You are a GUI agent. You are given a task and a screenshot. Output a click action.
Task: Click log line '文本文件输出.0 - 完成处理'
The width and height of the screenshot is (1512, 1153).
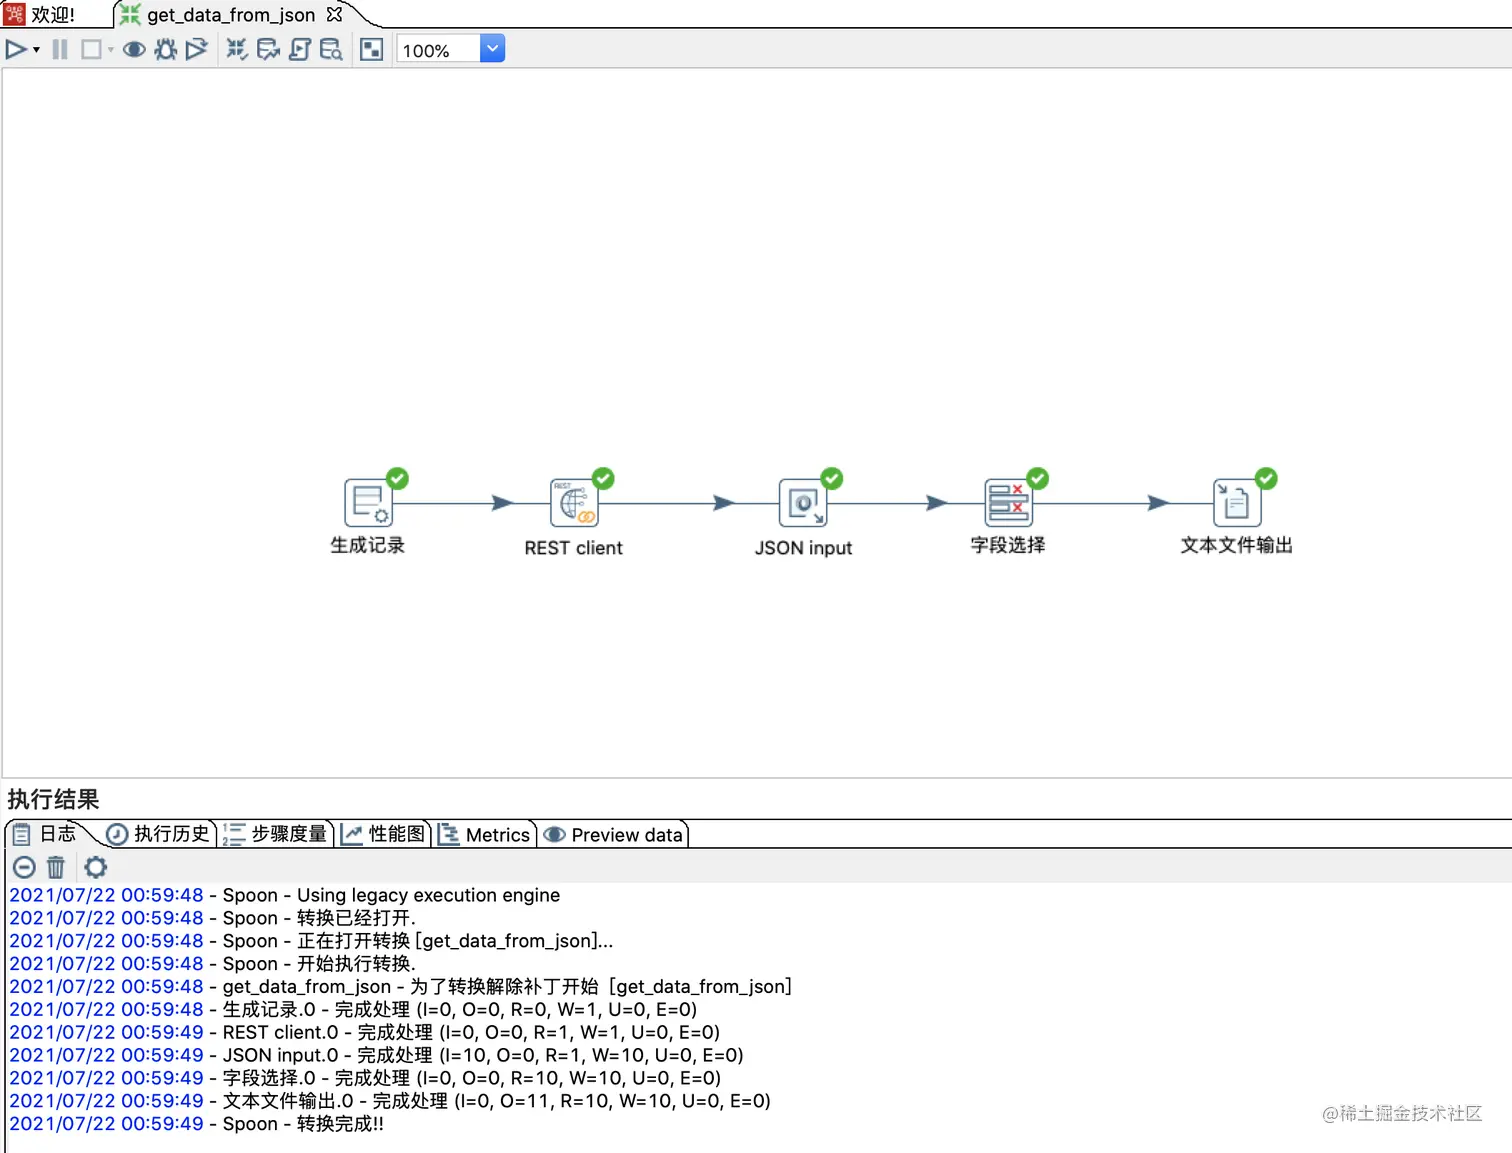[390, 1101]
